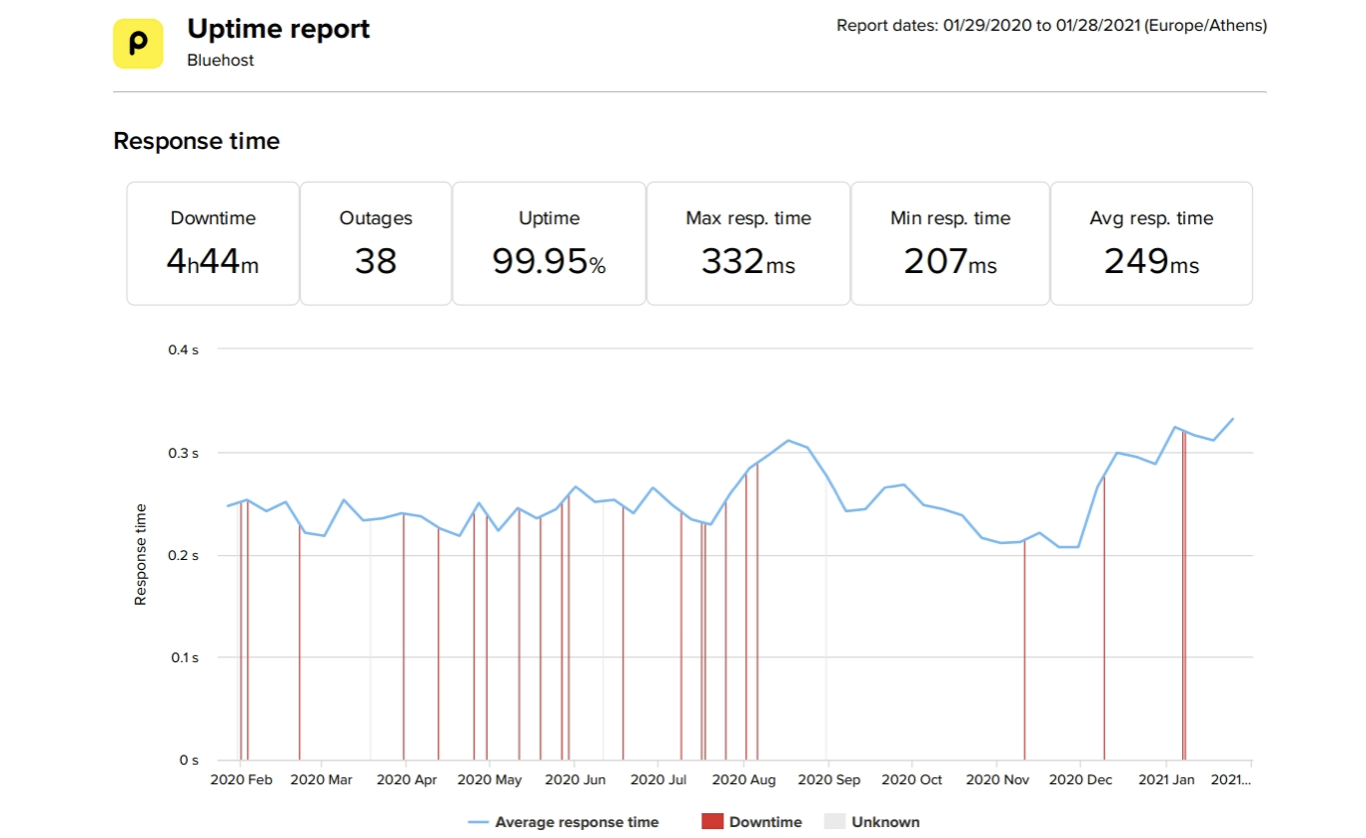Select the Downtime 4h44m stat card
Image resolution: width=1366 pixels, height=838 pixels.
click(213, 243)
